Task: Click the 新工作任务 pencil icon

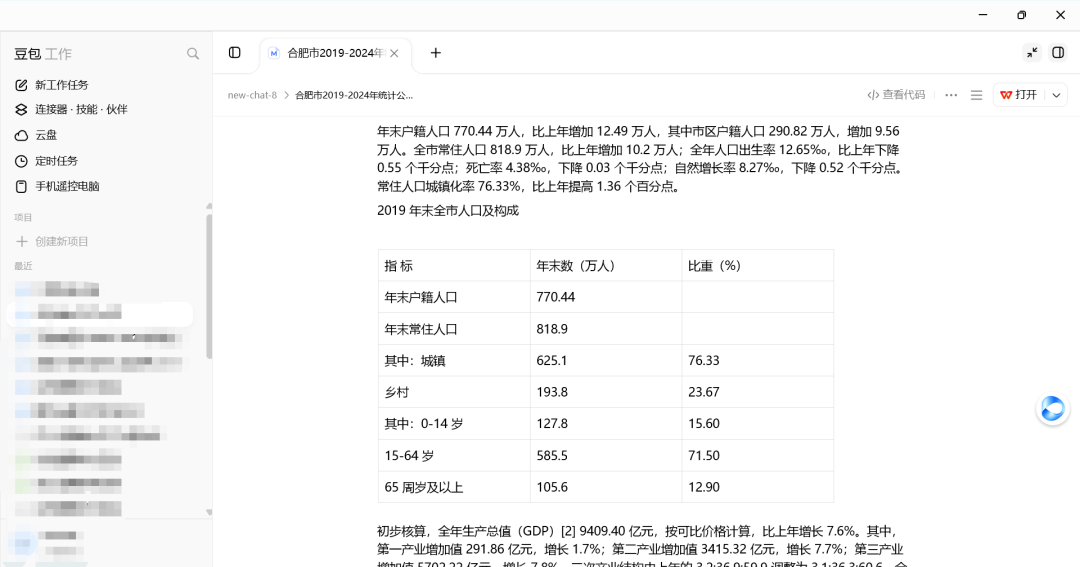Action: coord(21,85)
